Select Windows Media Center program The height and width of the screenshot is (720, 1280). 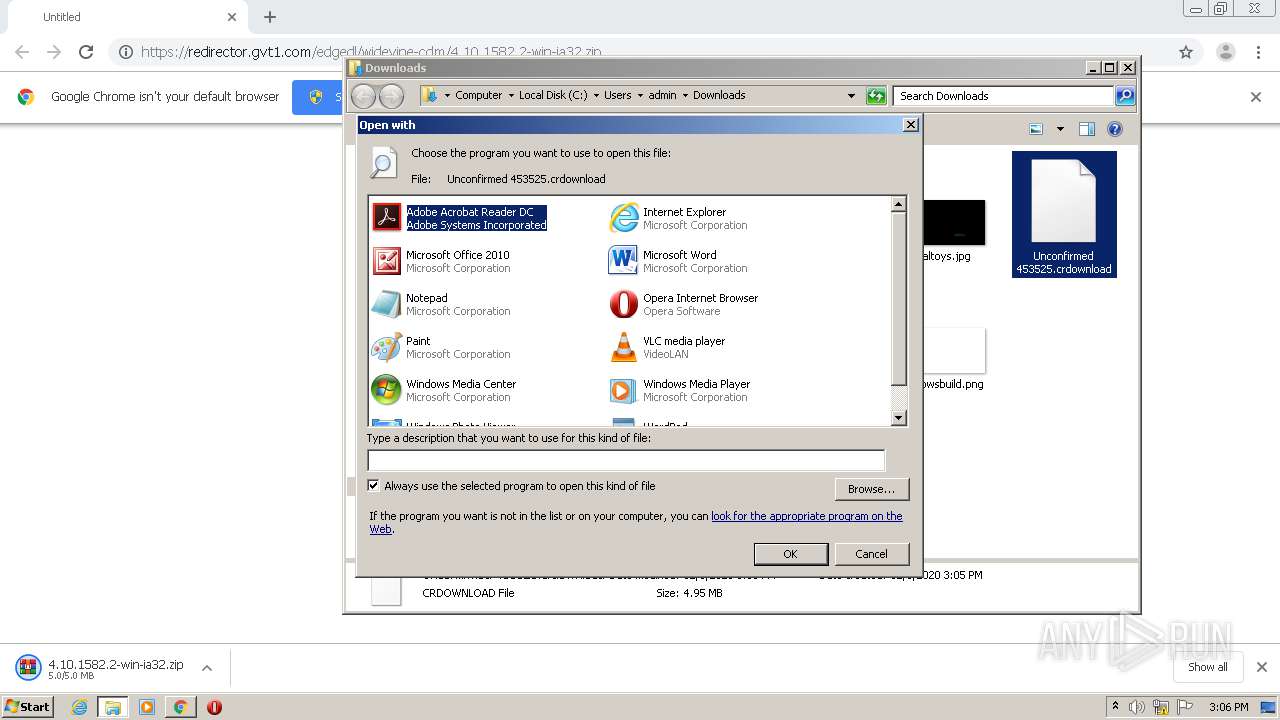[x=445, y=390]
